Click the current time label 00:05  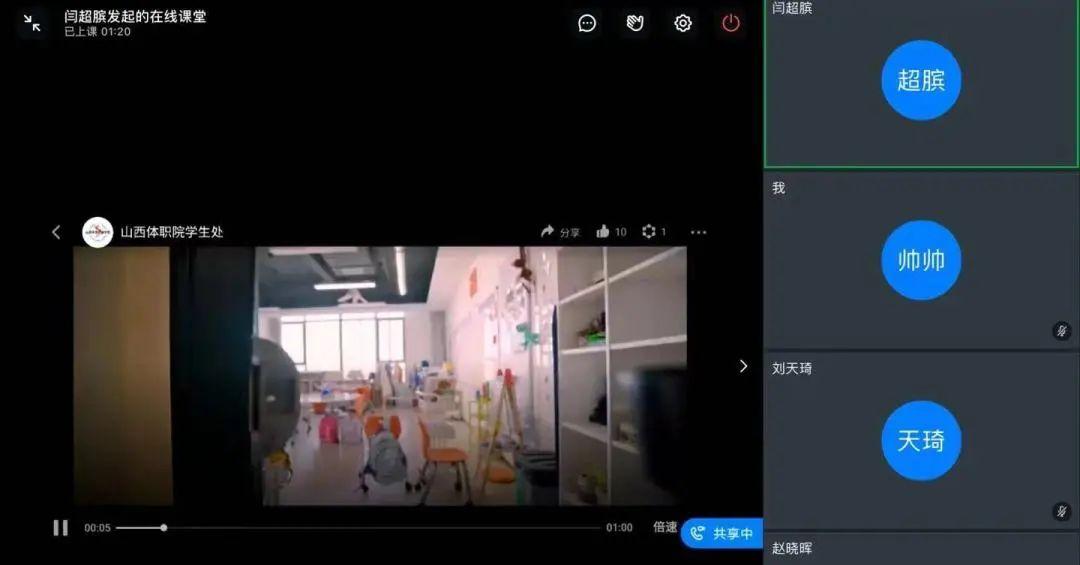[x=97, y=528]
